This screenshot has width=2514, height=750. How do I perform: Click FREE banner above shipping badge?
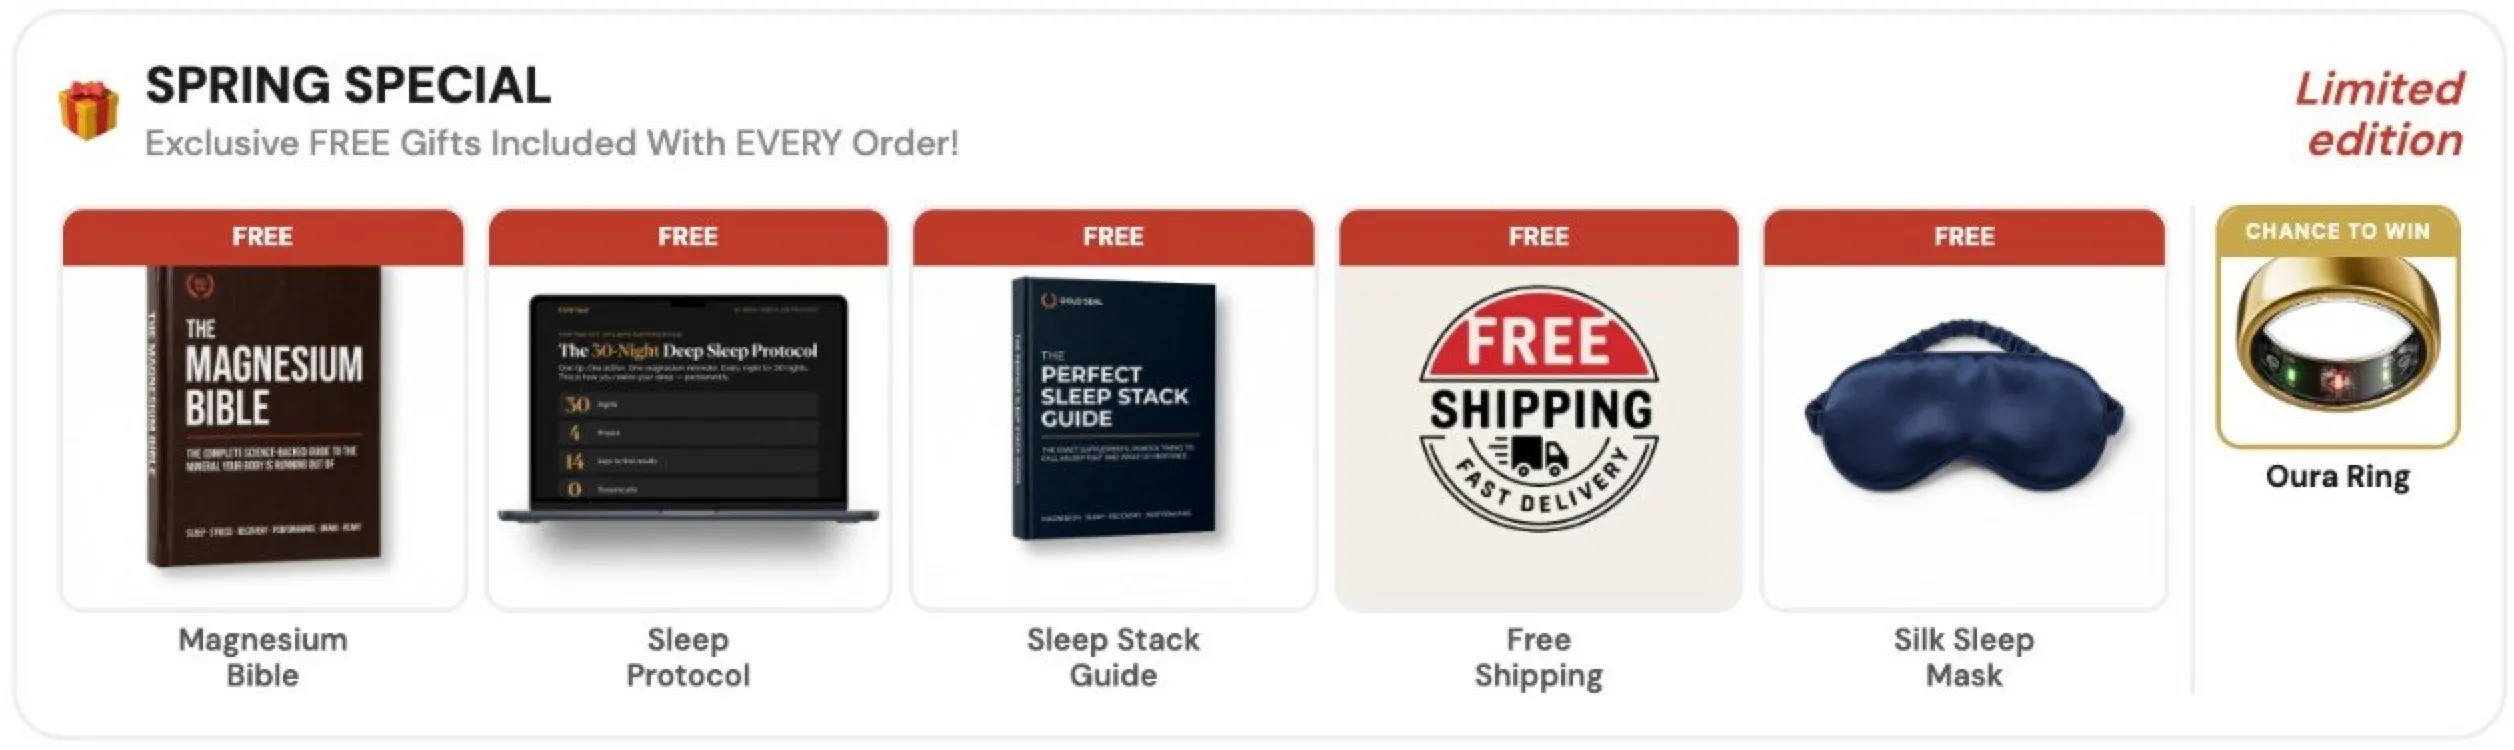coord(1538,237)
